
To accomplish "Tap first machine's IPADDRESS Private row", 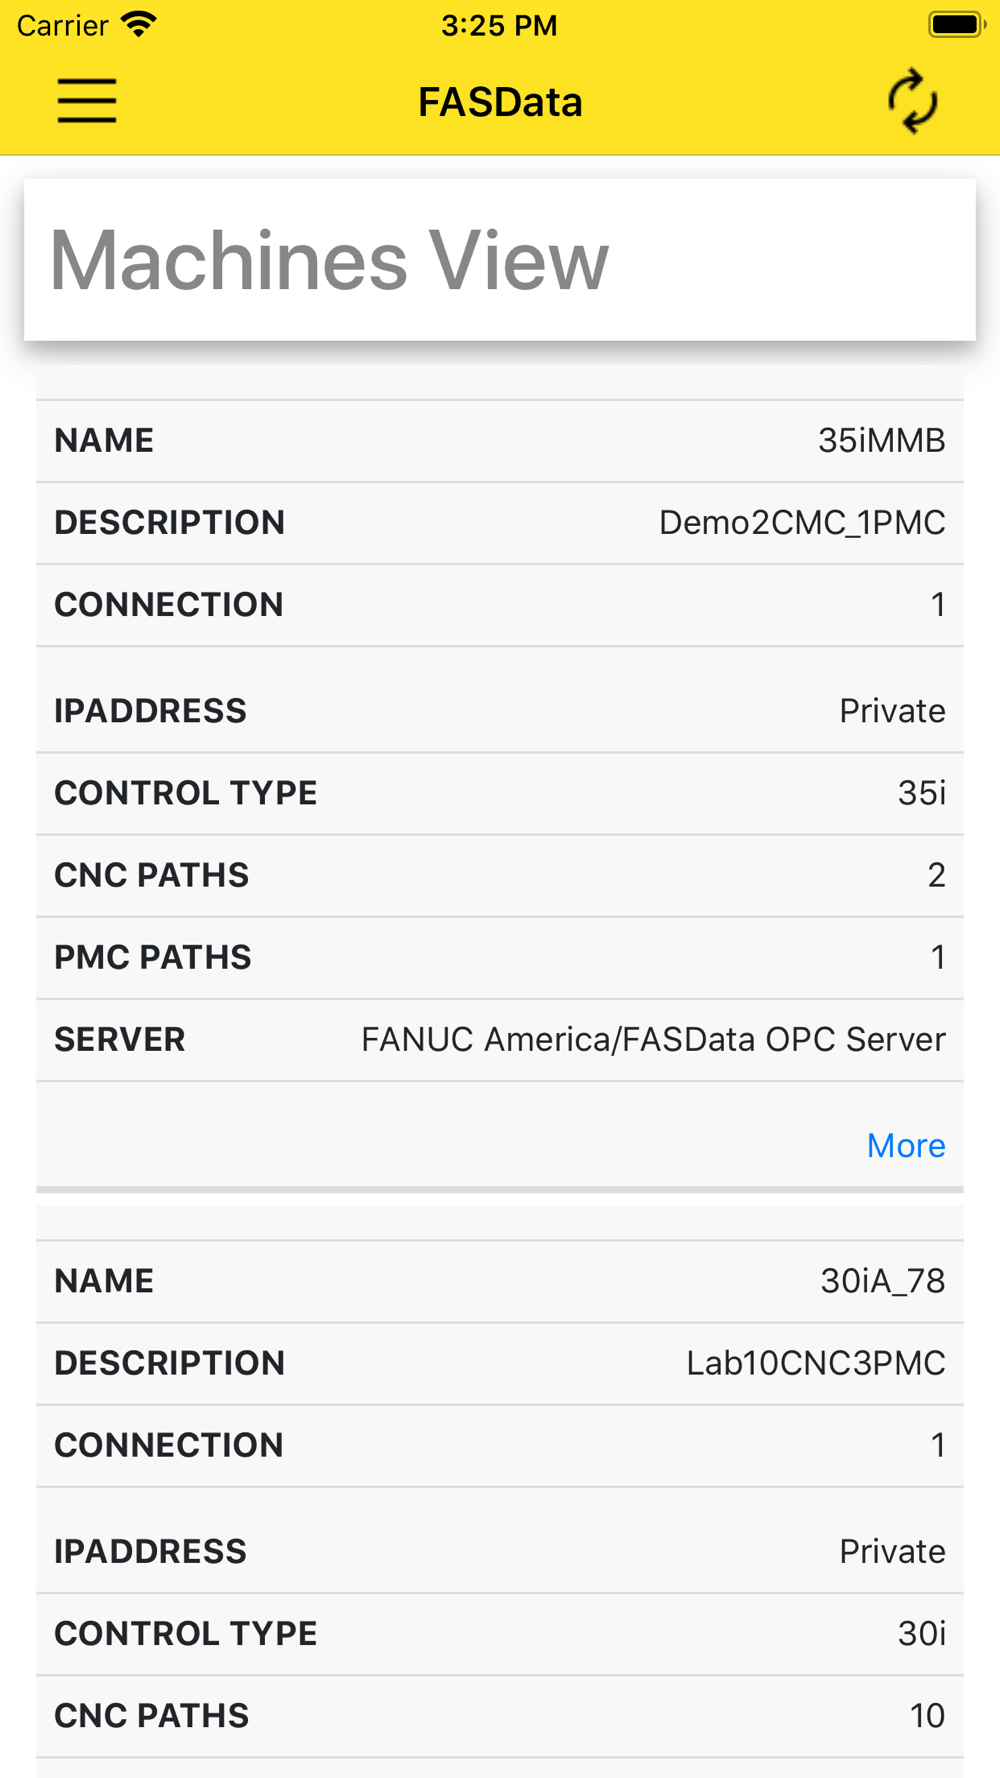I will (500, 711).
